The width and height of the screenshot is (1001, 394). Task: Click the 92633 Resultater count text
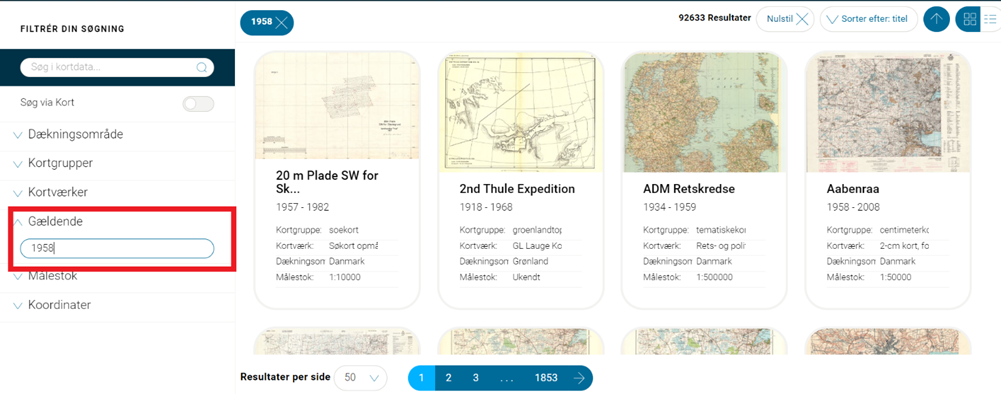point(714,19)
